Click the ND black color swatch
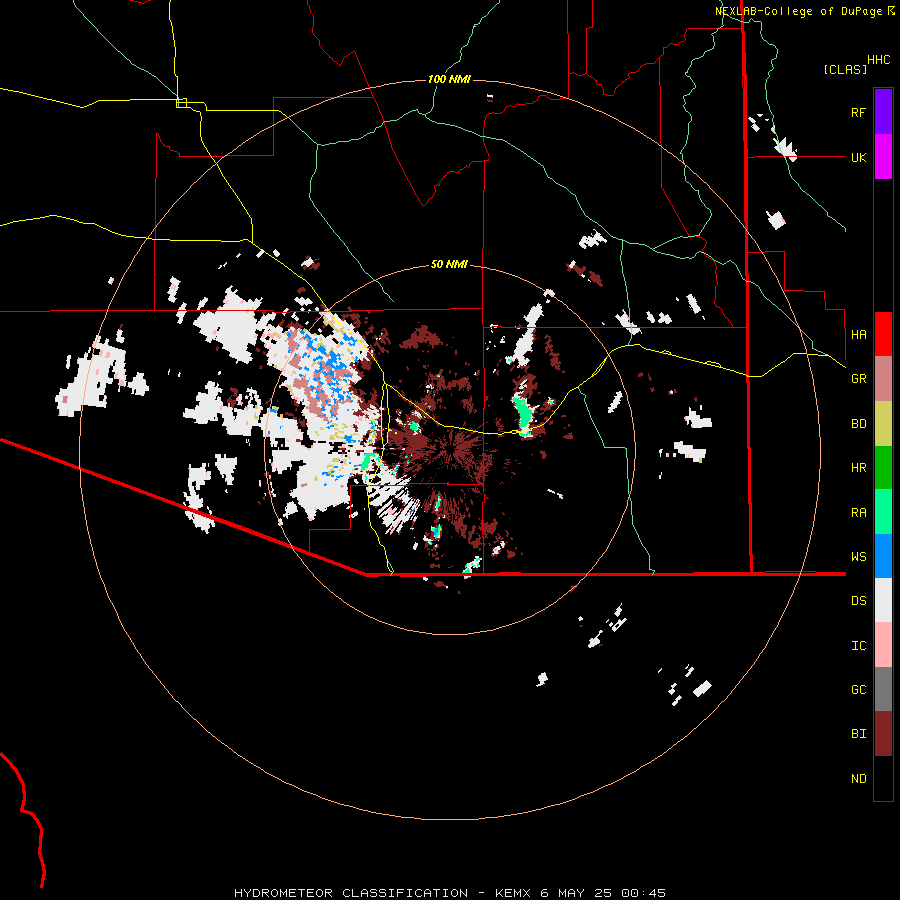 (883, 778)
